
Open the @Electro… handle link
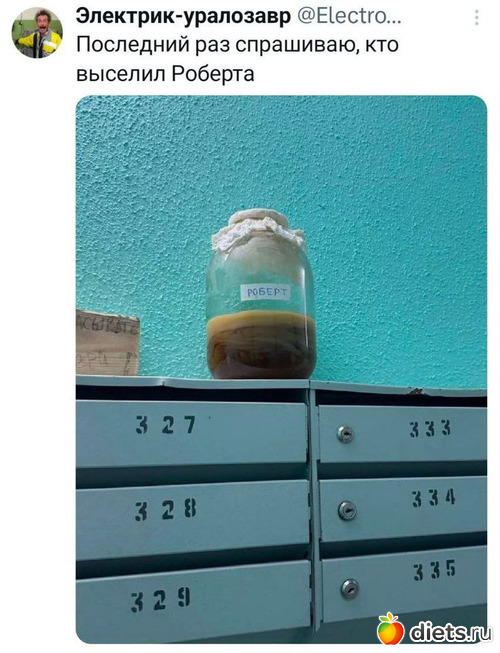pyautogui.click(x=349, y=17)
